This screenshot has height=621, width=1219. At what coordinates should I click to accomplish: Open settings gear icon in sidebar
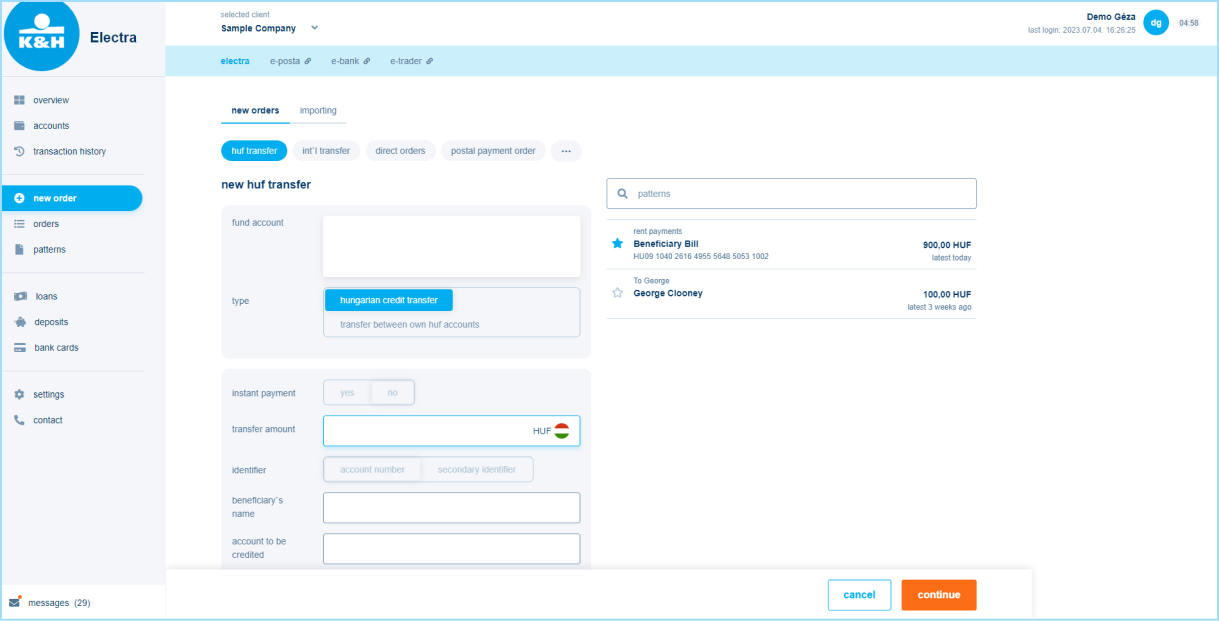19,394
